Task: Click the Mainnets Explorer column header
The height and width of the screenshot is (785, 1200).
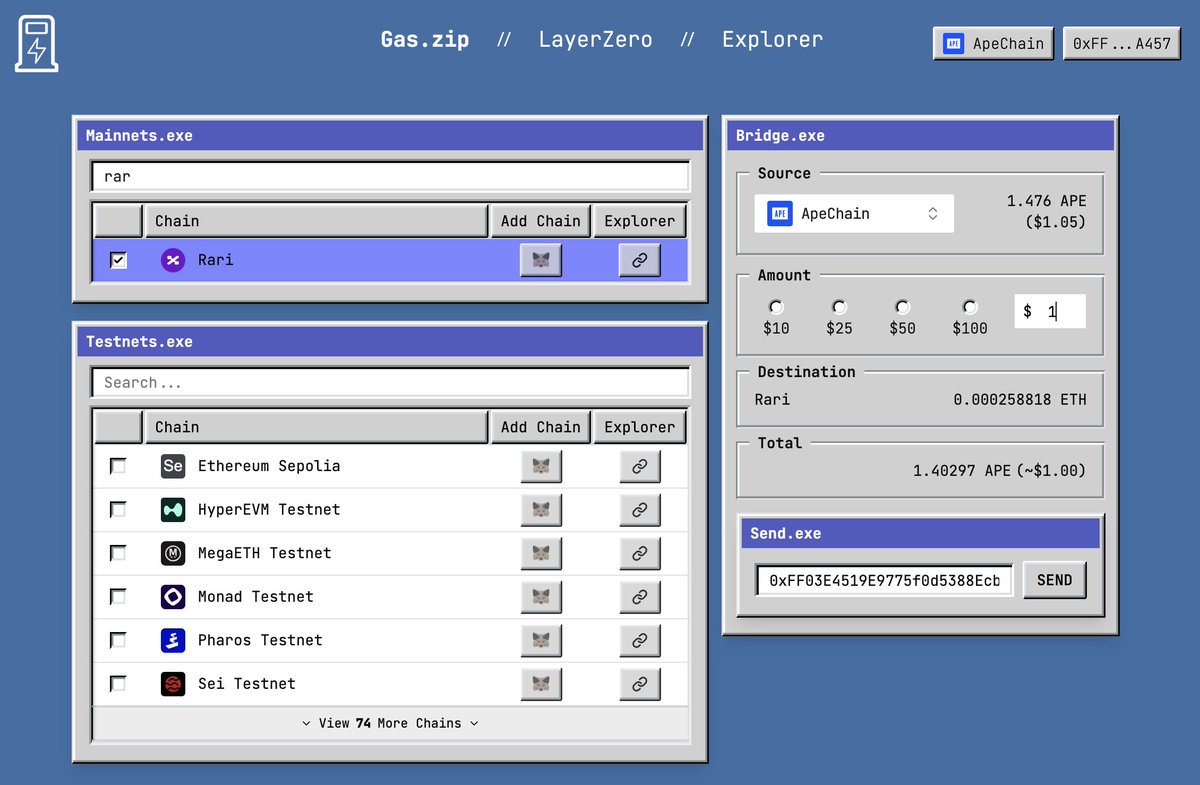Action: pos(640,221)
